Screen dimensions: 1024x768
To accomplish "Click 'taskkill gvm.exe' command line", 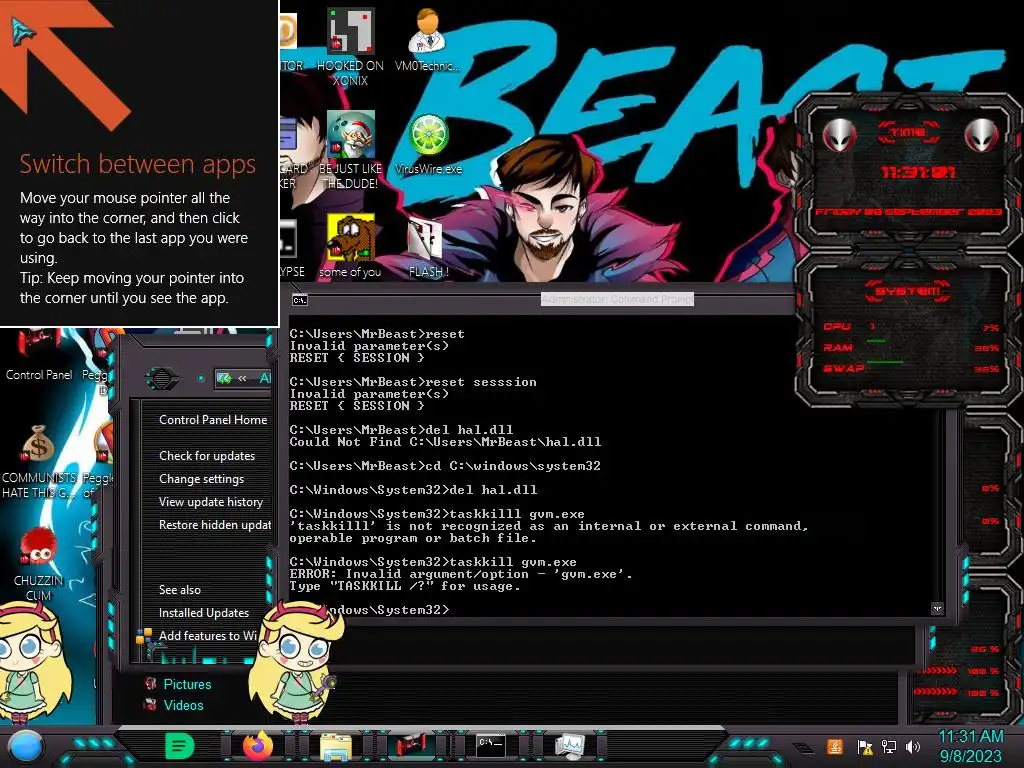I will tap(433, 562).
